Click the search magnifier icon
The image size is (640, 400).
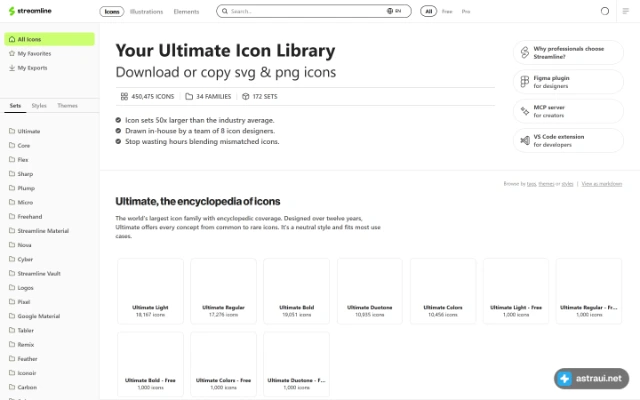[224, 11]
